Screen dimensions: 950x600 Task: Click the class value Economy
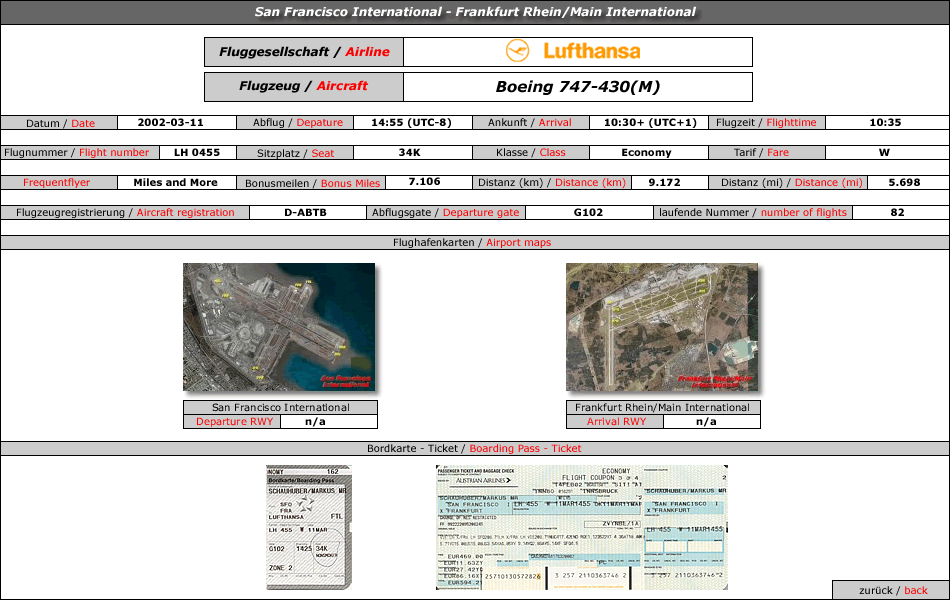(646, 153)
